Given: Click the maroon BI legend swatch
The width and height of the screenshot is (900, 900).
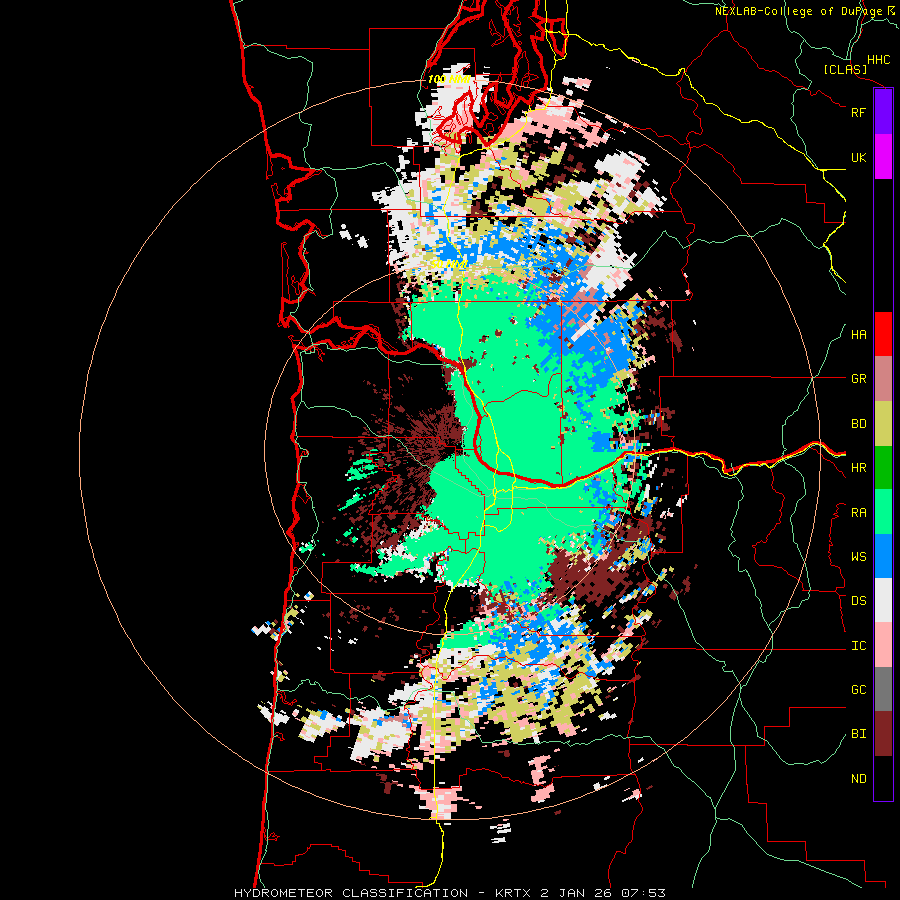Looking at the screenshot, I should (x=883, y=734).
